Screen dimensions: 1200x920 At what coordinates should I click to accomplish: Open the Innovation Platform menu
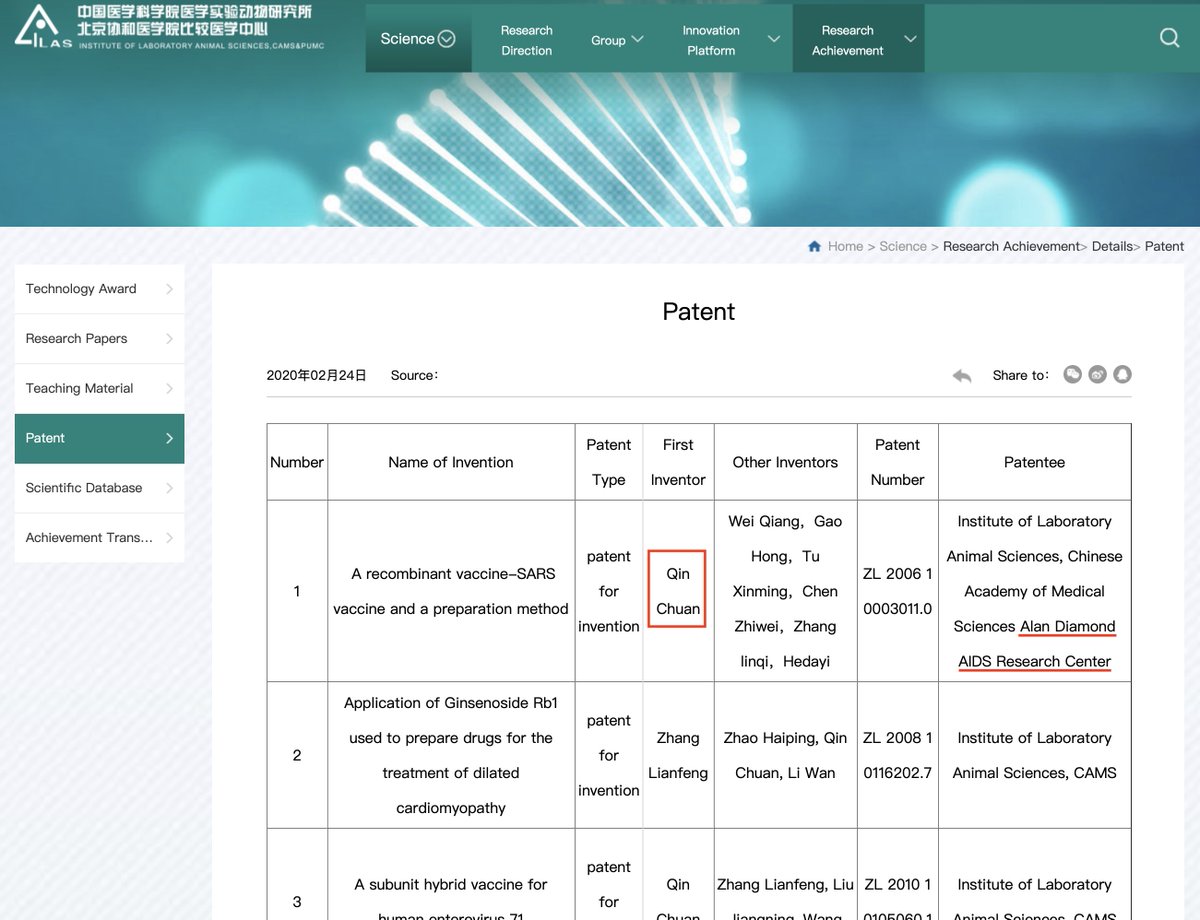point(711,40)
